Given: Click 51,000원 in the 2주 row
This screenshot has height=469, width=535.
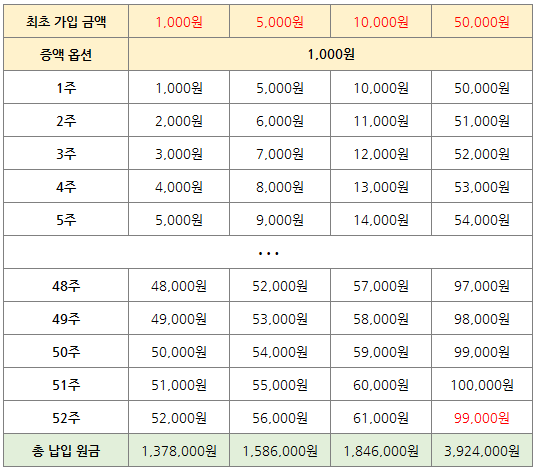Looking at the screenshot, I should [x=482, y=120].
